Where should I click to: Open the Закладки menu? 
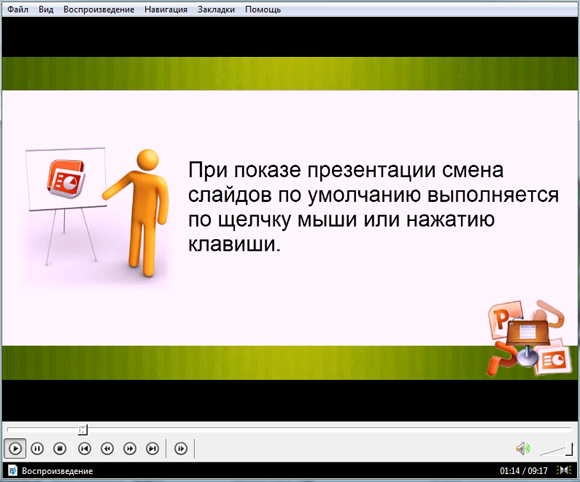click(216, 9)
